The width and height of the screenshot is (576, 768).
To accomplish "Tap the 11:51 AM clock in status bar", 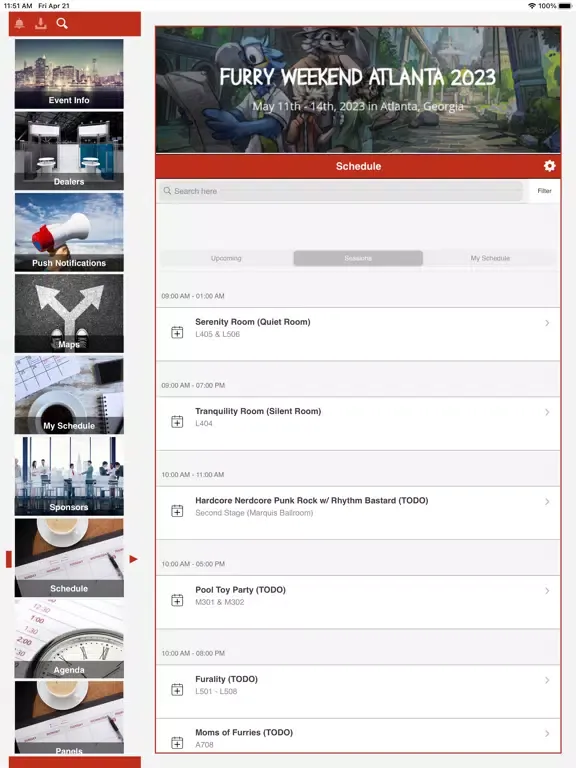I will [x=18, y=6].
